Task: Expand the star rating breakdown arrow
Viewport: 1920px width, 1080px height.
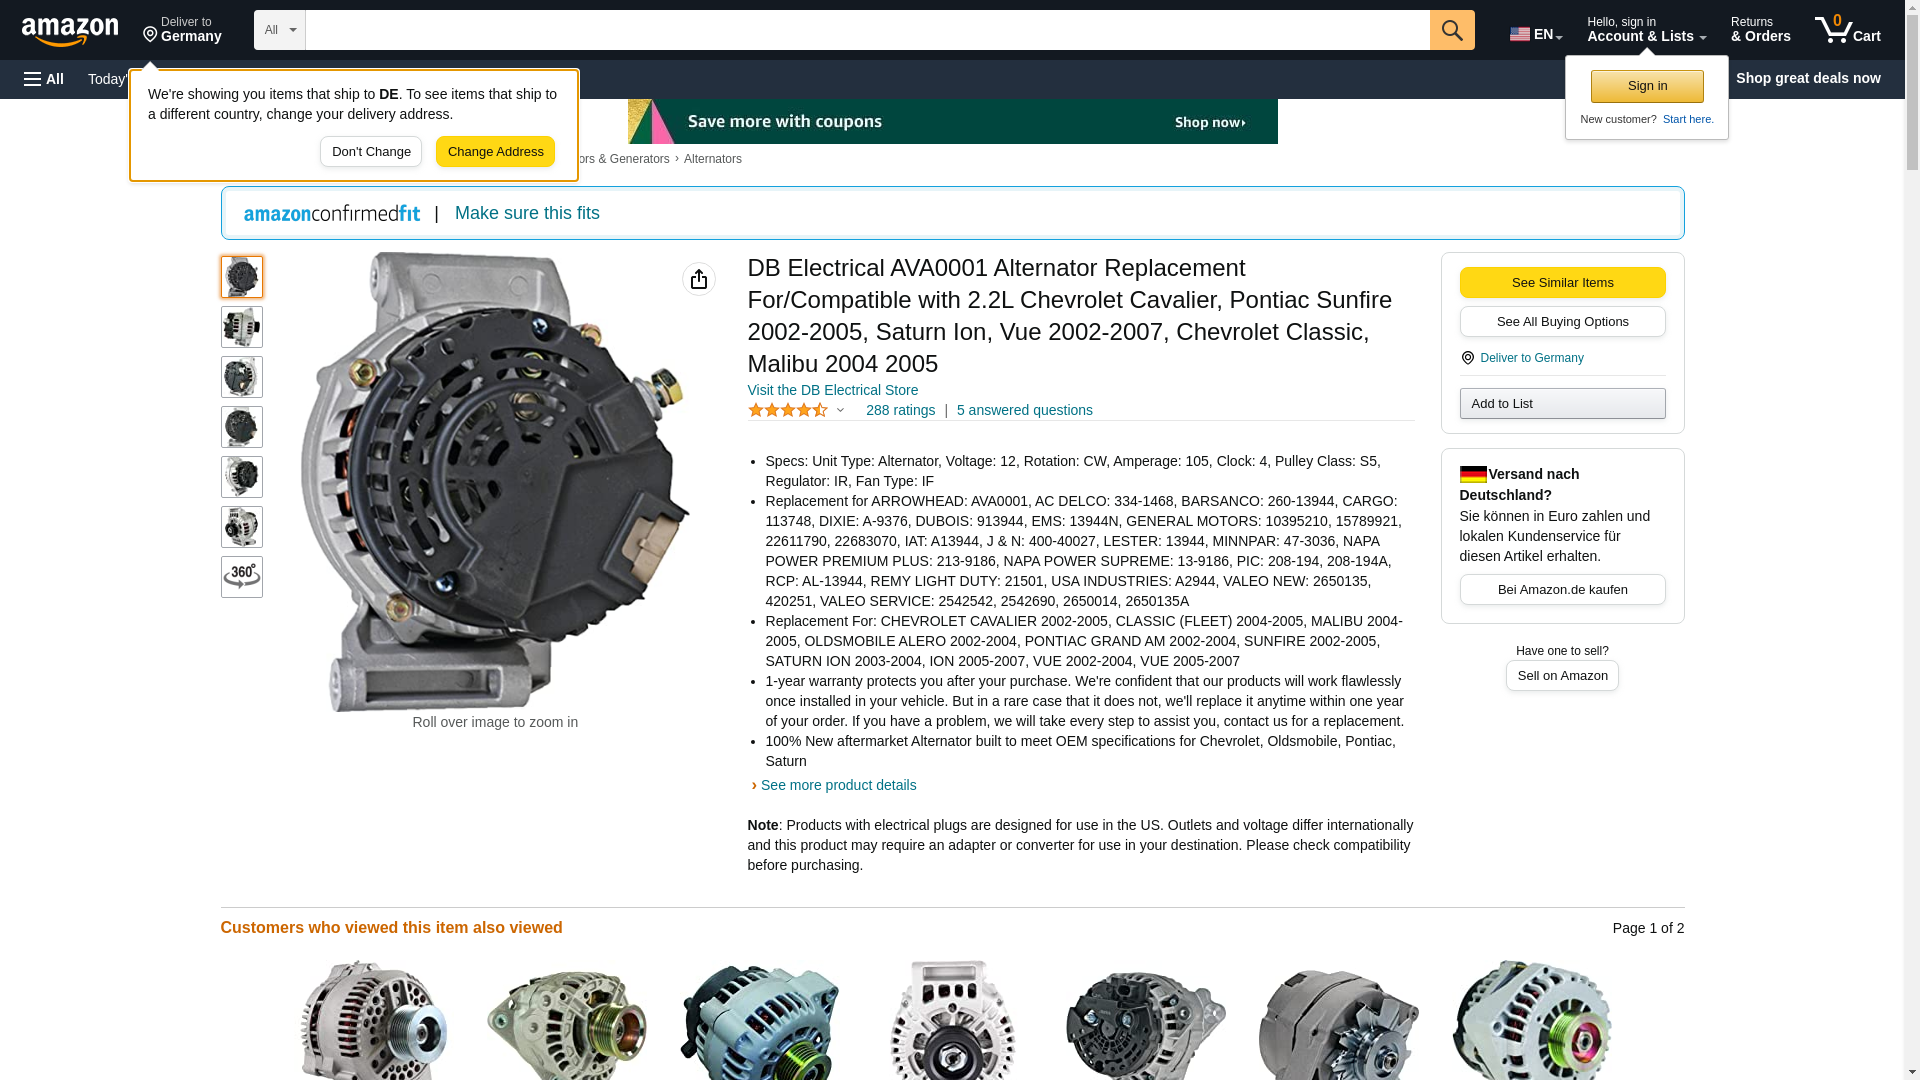Action: tap(840, 411)
